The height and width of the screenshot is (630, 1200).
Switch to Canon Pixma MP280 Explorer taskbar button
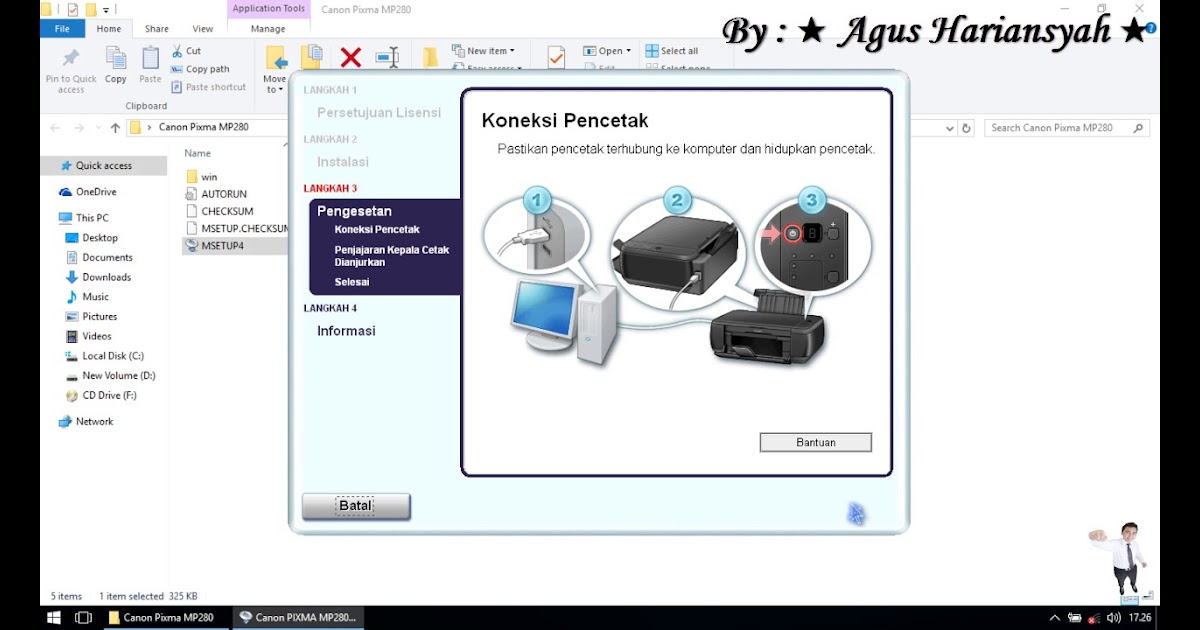tap(166, 618)
